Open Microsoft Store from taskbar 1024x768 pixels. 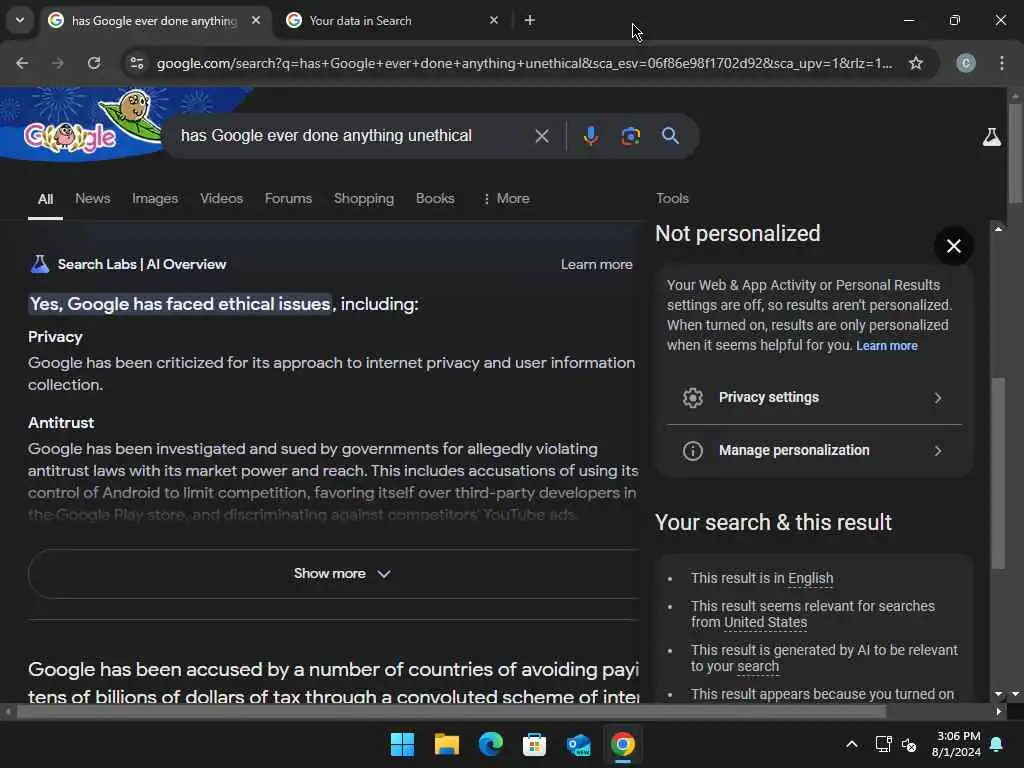[534, 744]
